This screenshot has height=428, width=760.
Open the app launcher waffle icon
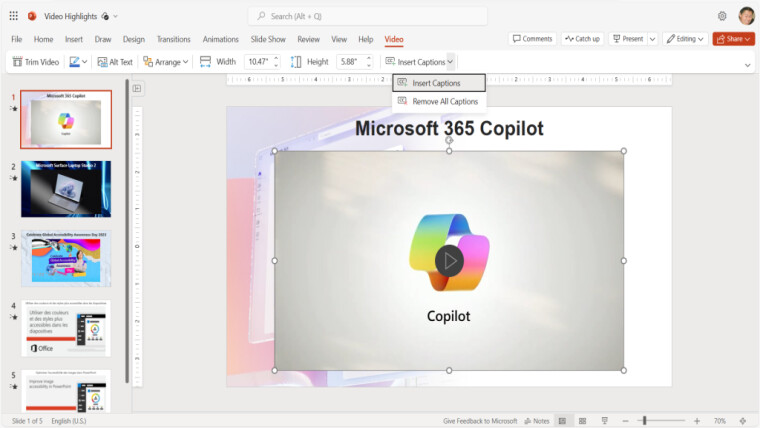tap(14, 16)
